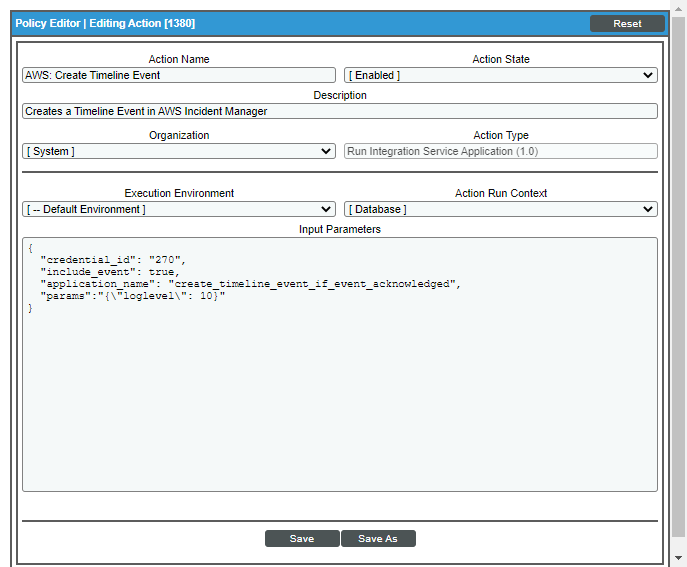Edit the Description text field

point(340,111)
